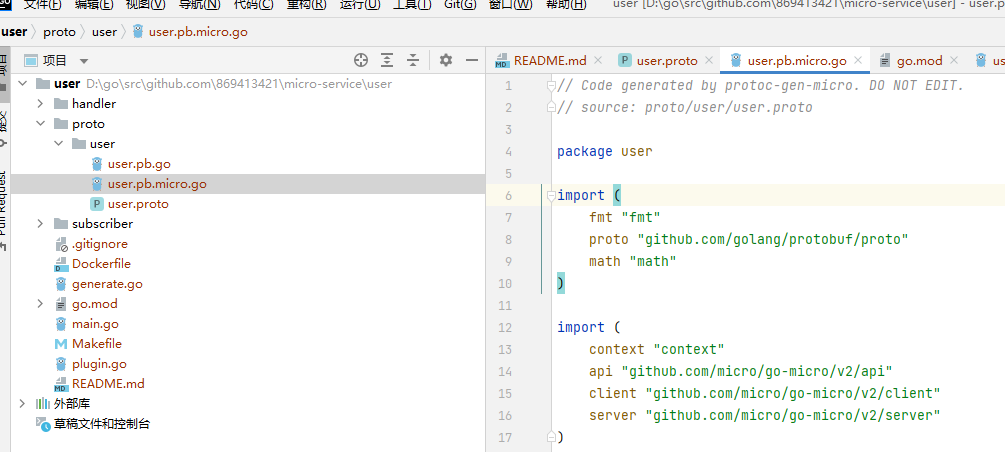1005x452 pixels.
Task: Click the subscriber folder icon
Action: pyautogui.click(x=61, y=224)
